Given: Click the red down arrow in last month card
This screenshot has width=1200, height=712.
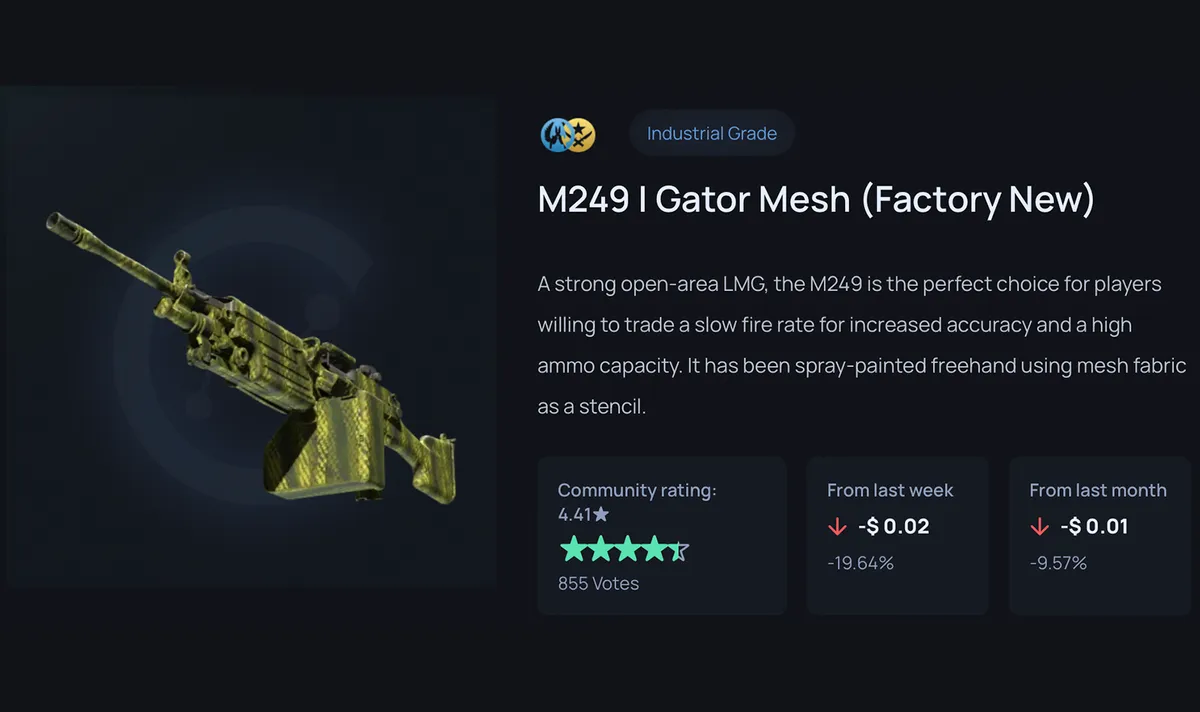Looking at the screenshot, I should pyautogui.click(x=1039, y=527).
